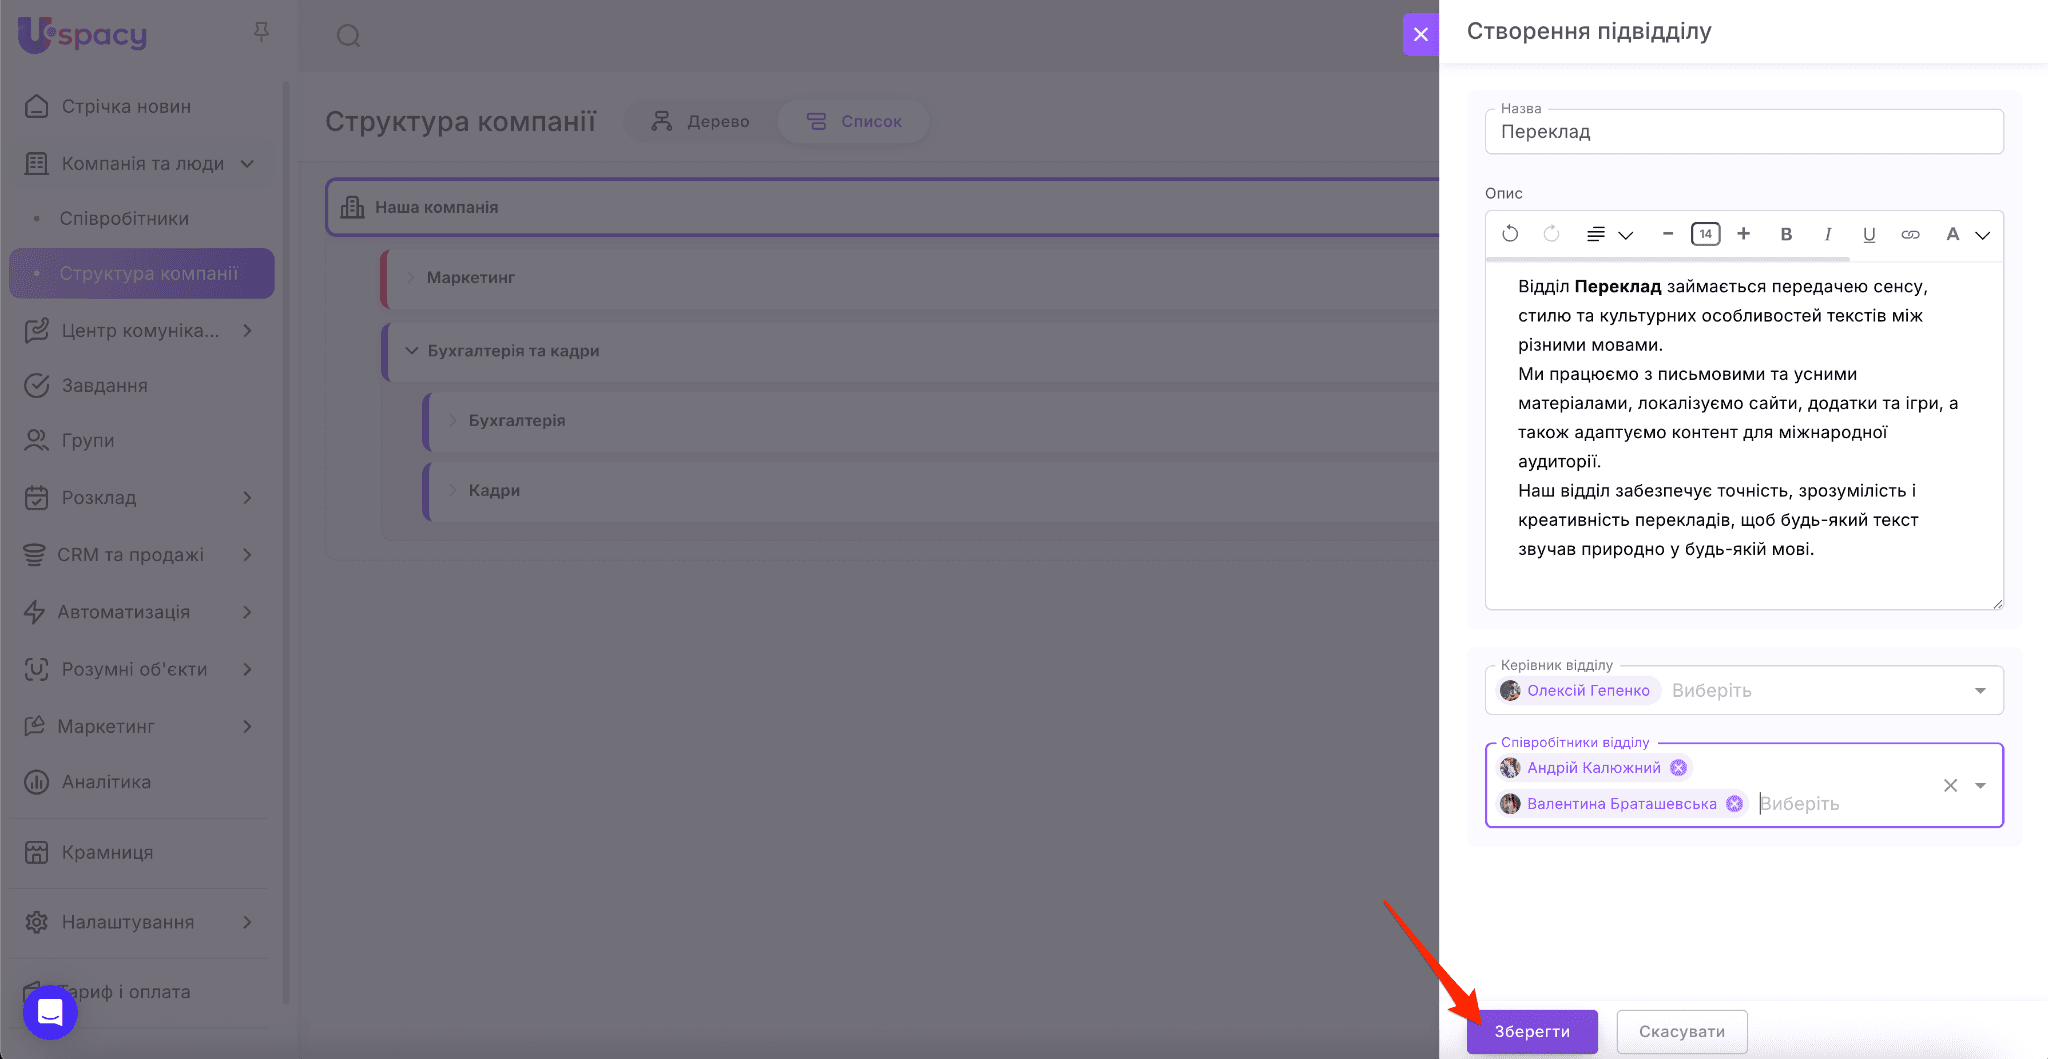Click the Зберегти button
The width and height of the screenshot is (2048, 1059).
tap(1531, 1031)
